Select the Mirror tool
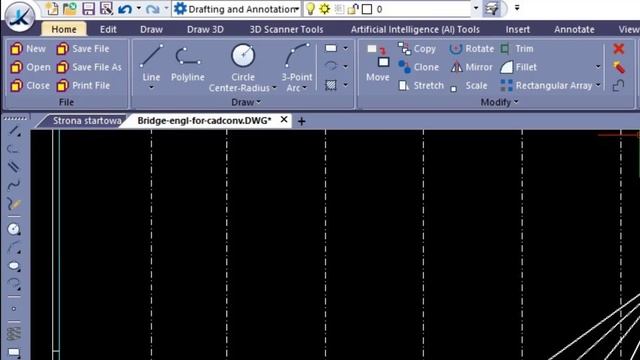 (x=471, y=67)
